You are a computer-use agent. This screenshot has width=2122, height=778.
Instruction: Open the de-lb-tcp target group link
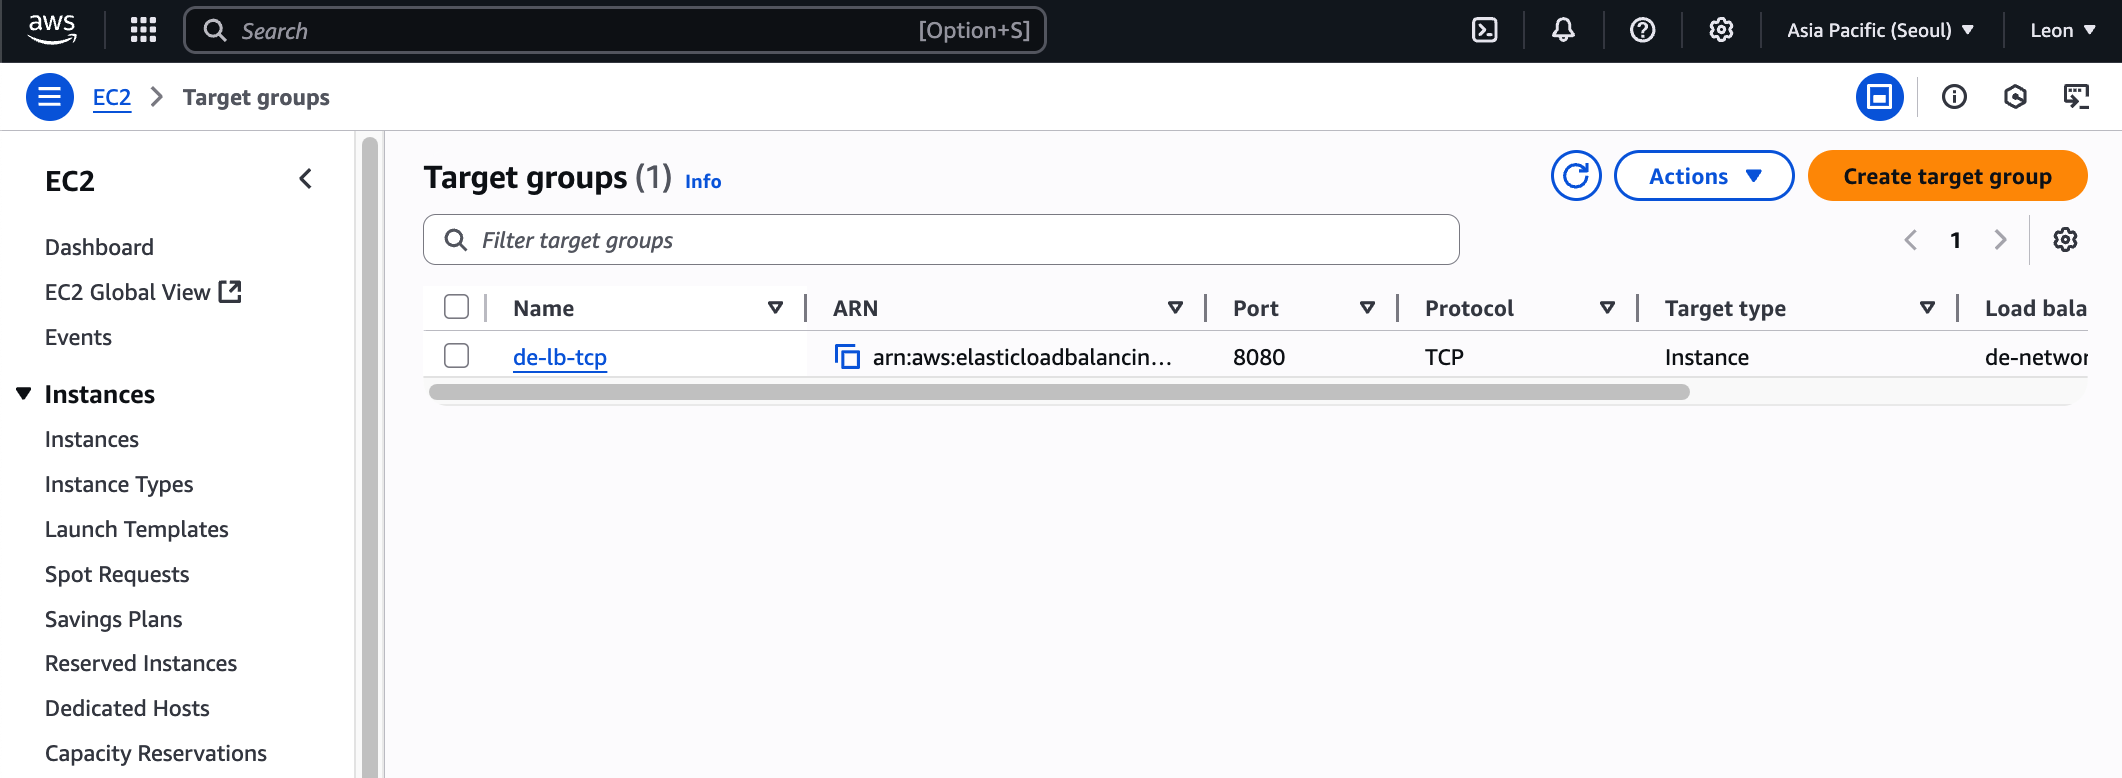(x=560, y=357)
